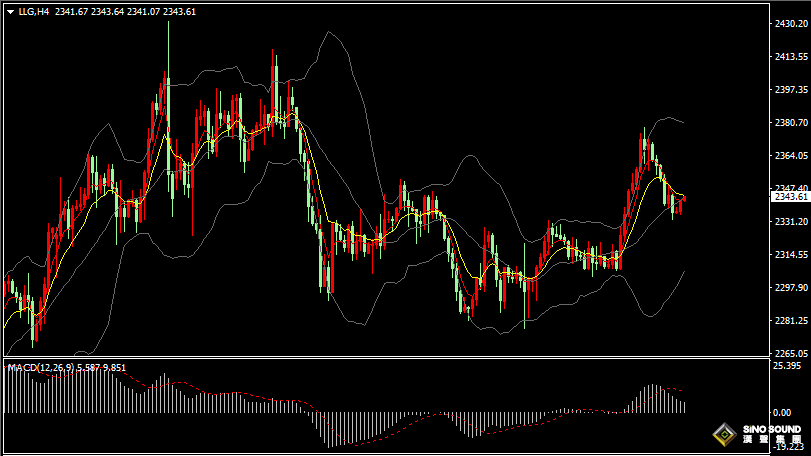Click the current price tag 2343.61
Image resolution: width=811 pixels, height=456 pixels.
(790, 197)
